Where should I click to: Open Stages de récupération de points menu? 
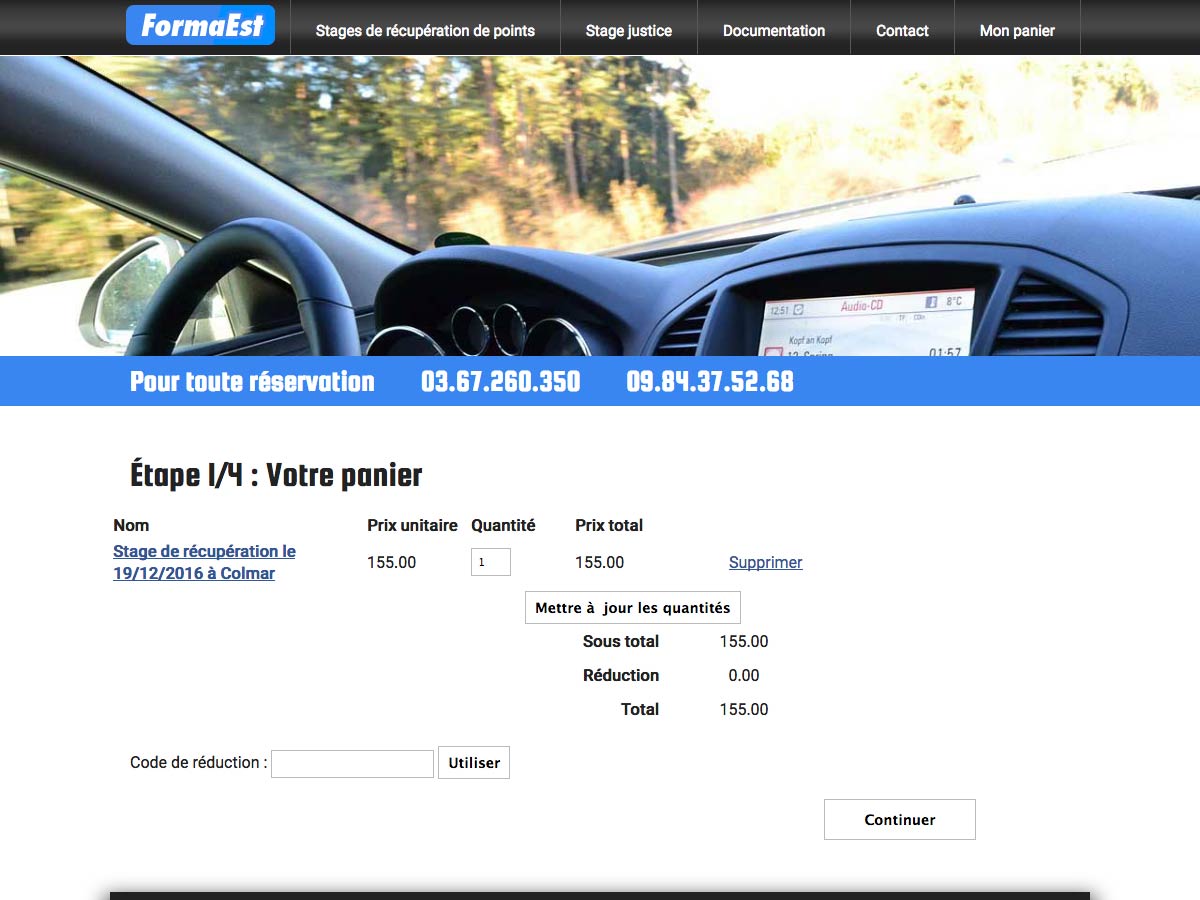click(425, 30)
